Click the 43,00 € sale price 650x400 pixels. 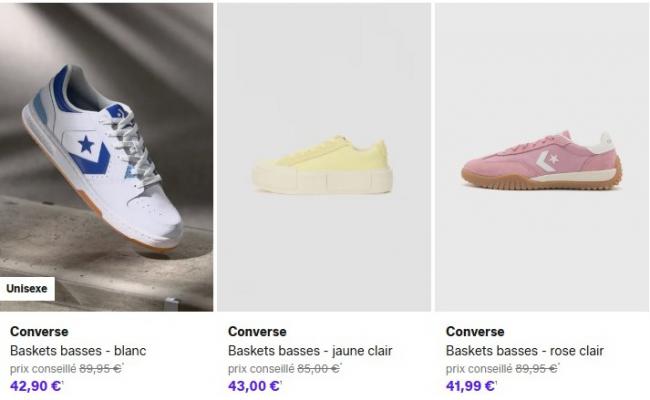(254, 386)
